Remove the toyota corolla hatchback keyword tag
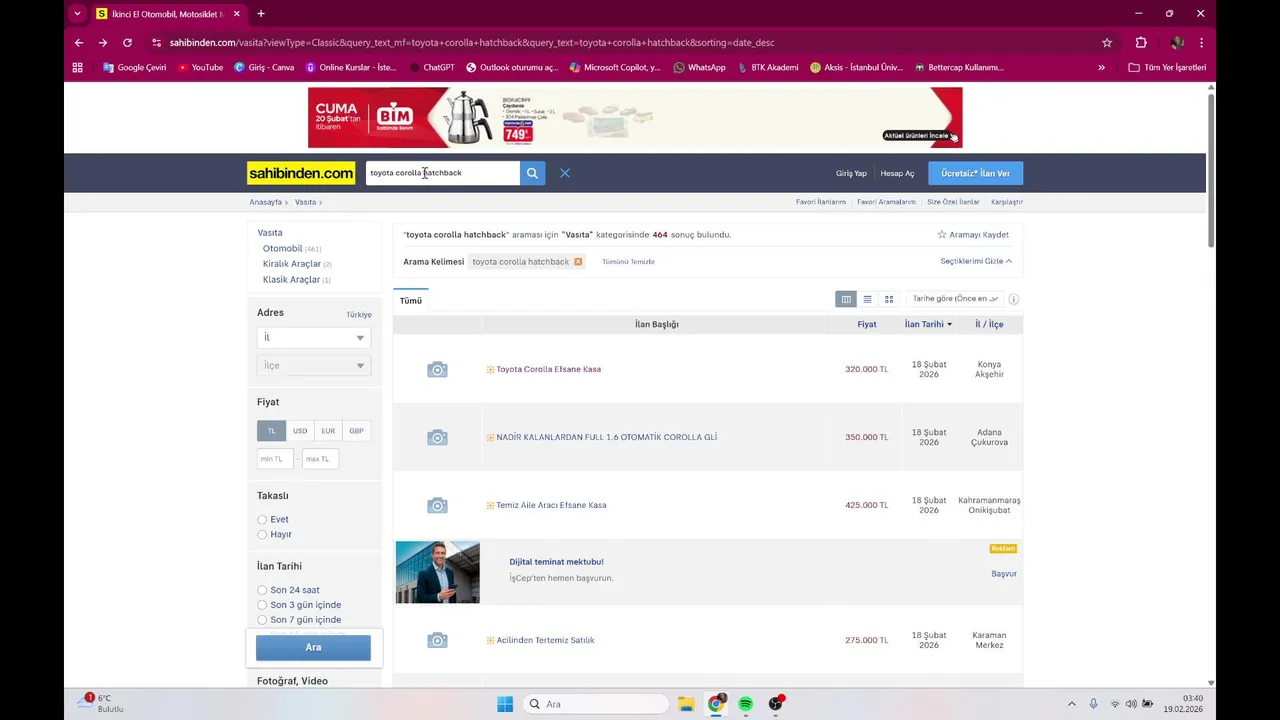 click(x=578, y=262)
